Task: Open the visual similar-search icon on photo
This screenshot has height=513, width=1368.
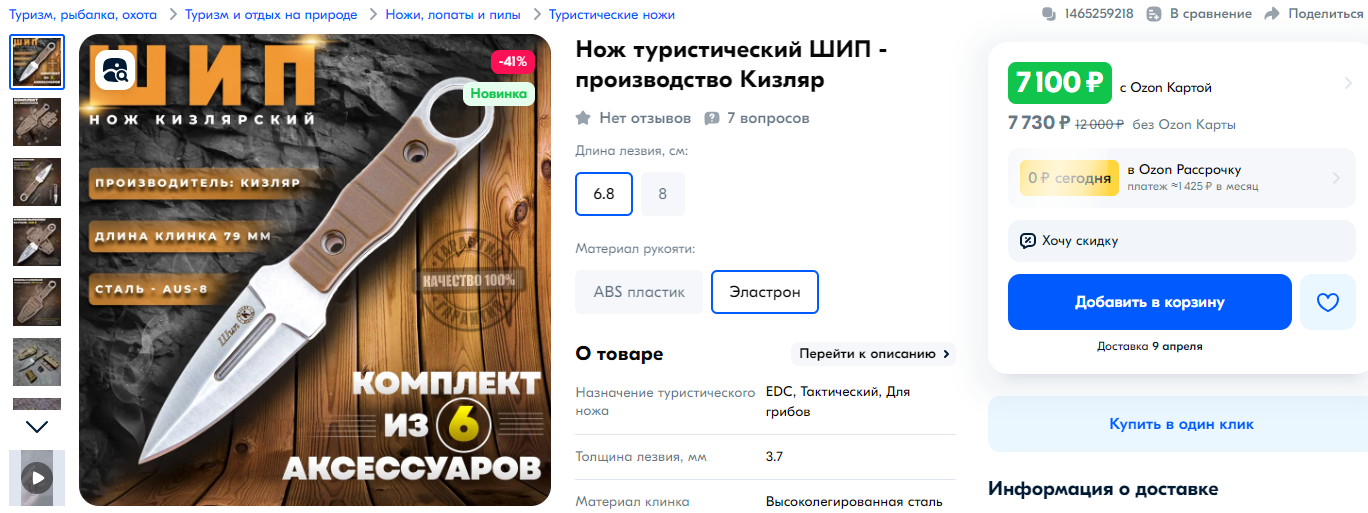Action: 116,69
